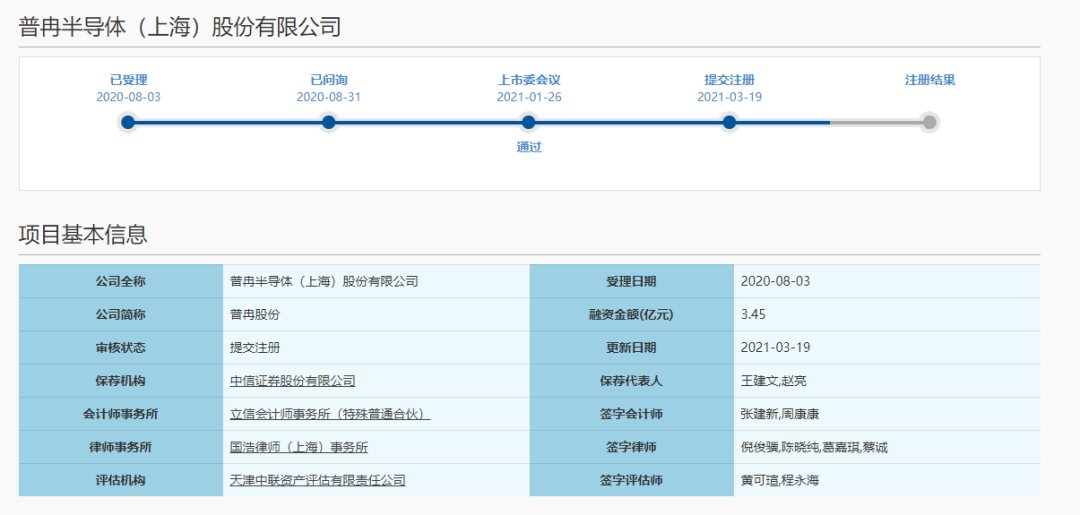This screenshot has width=1080, height=515.
Task: Click the grey 注册结果 timeline dot
Action: pyautogui.click(x=929, y=123)
